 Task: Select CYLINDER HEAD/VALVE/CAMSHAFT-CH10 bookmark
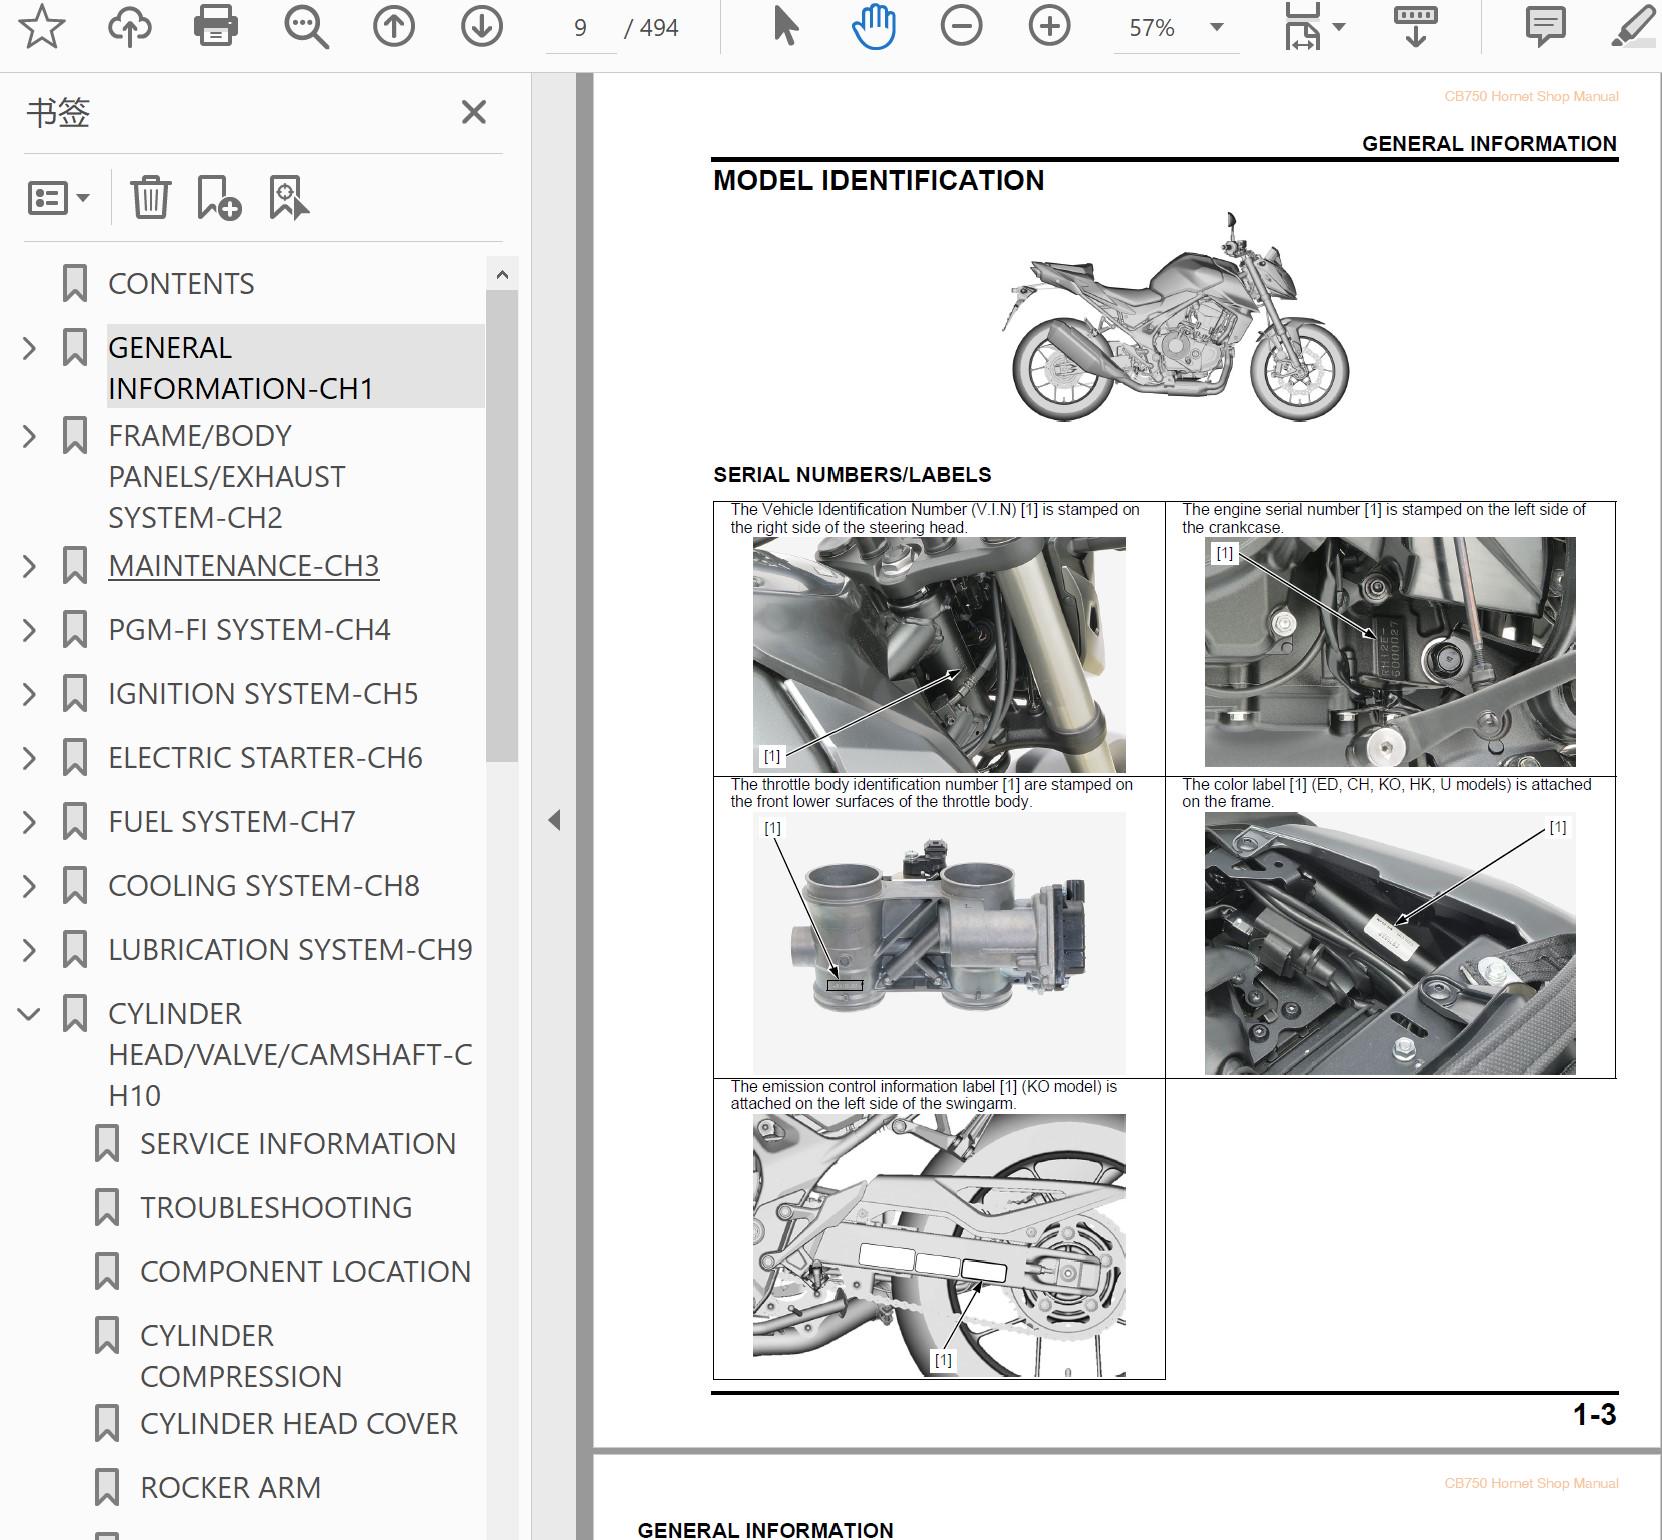coord(290,1055)
